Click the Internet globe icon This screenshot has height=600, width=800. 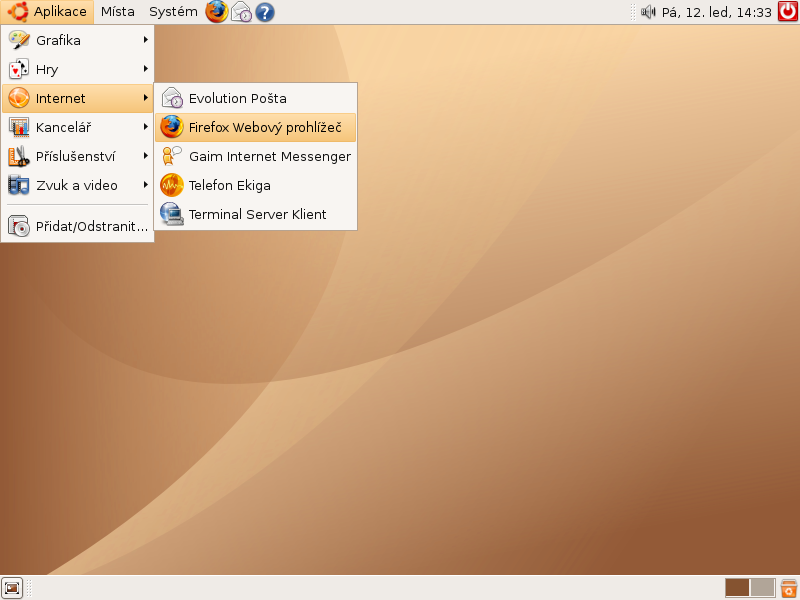tap(19, 98)
